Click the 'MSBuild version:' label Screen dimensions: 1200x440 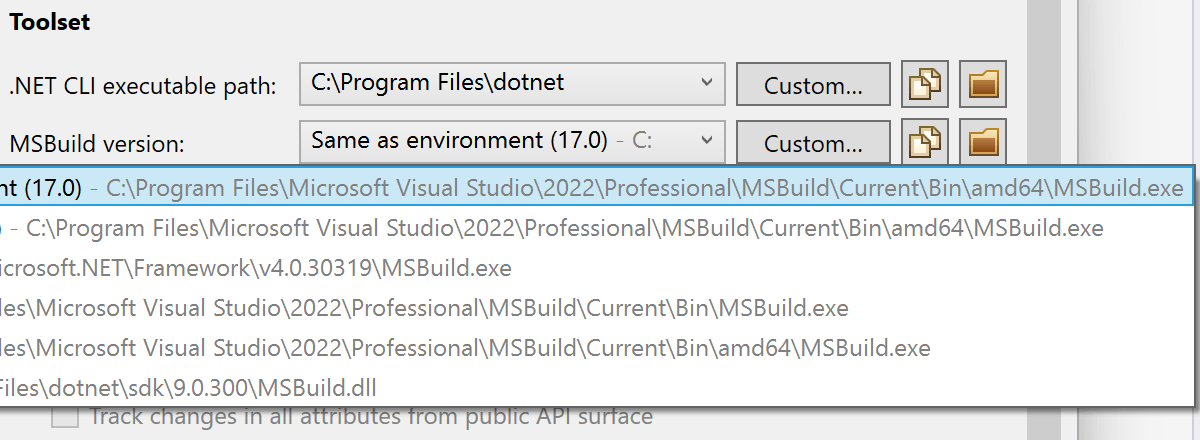click(97, 144)
